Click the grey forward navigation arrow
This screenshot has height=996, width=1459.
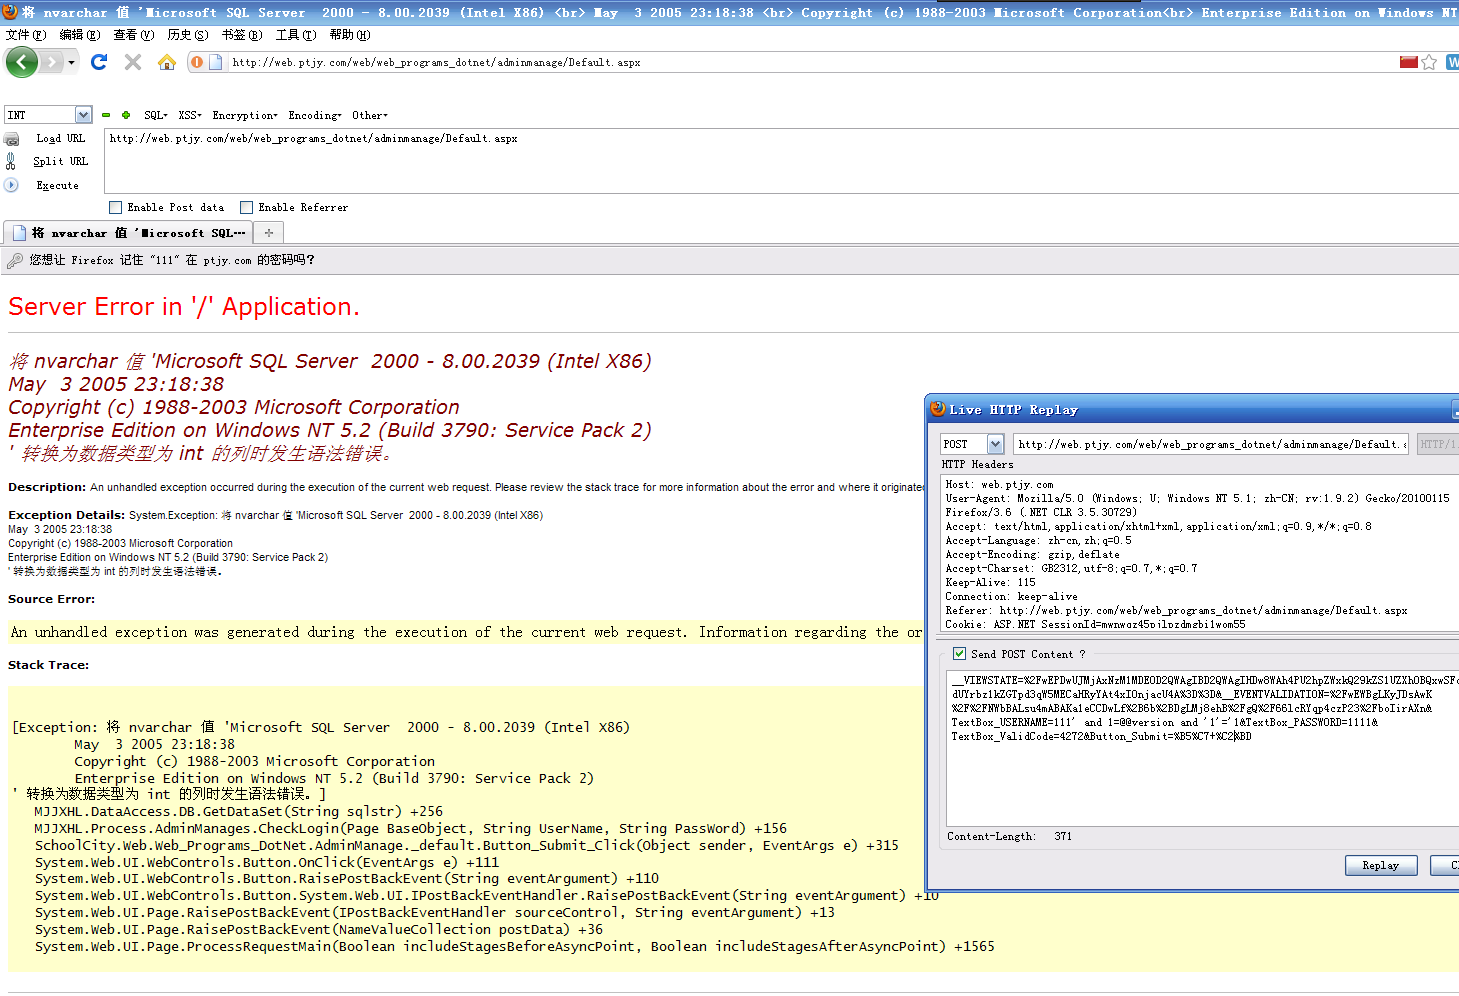coord(52,62)
